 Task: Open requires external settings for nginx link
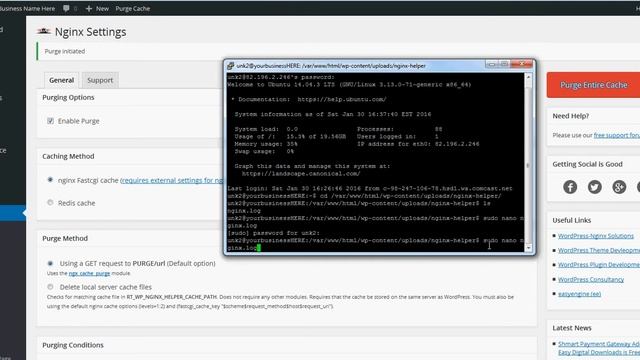[x=172, y=180]
